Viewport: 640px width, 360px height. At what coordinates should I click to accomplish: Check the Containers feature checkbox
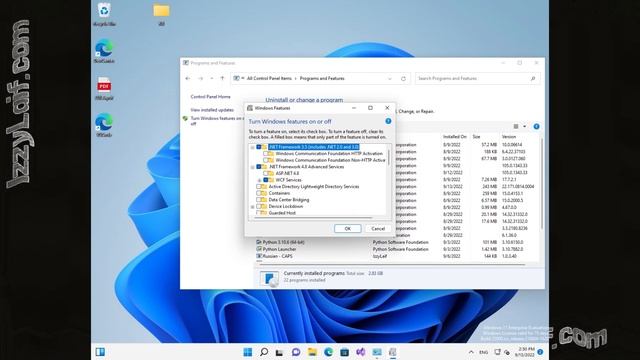point(259,193)
